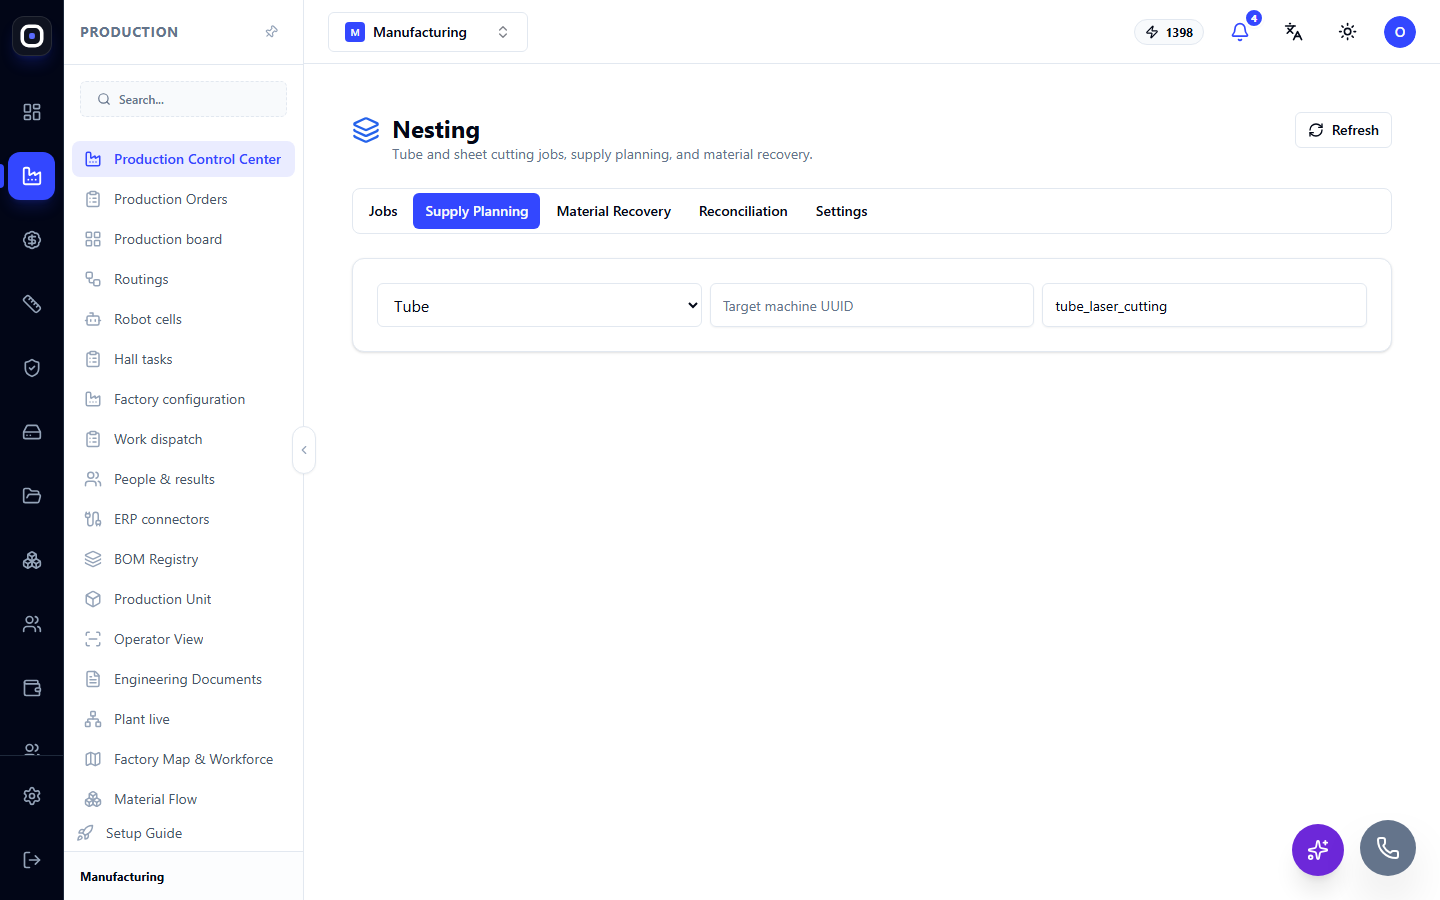Select the highlighted factory chart icon in left rail
The image size is (1440, 900).
tap(32, 176)
